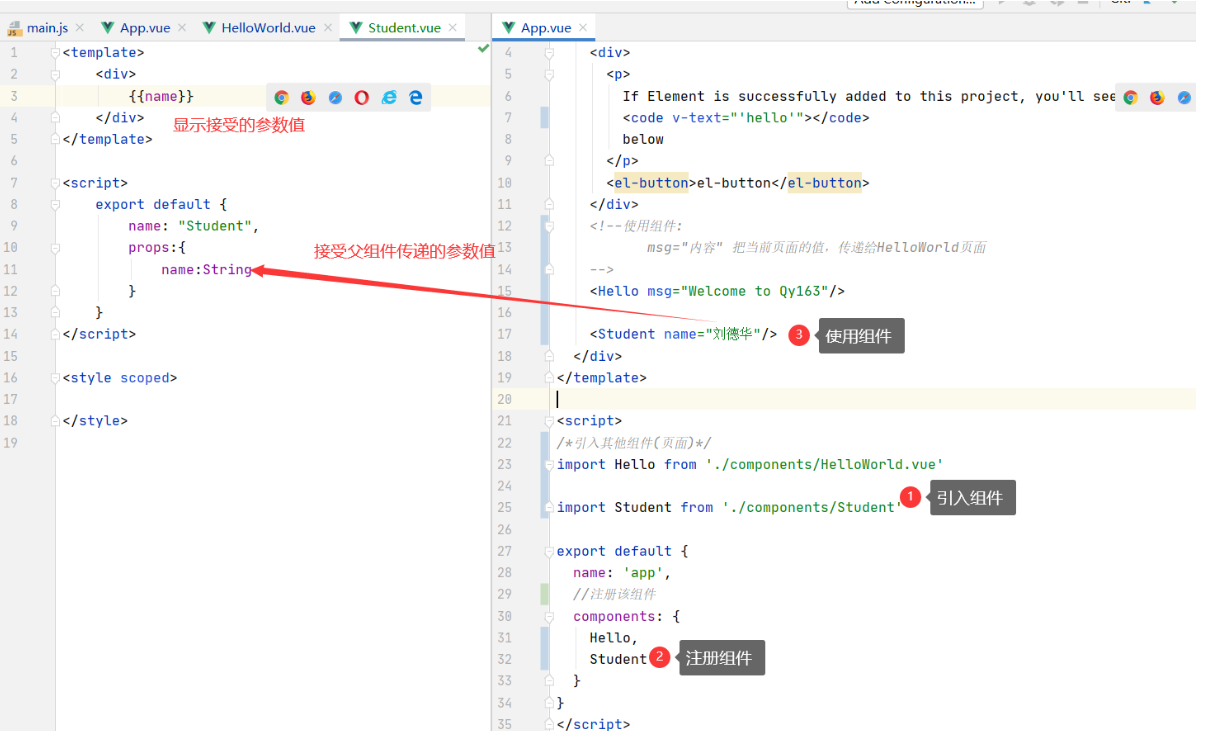The width and height of the screenshot is (1214, 731).
Task: Place cursor on {{name}} in Student.vue
Action: (x=161, y=96)
